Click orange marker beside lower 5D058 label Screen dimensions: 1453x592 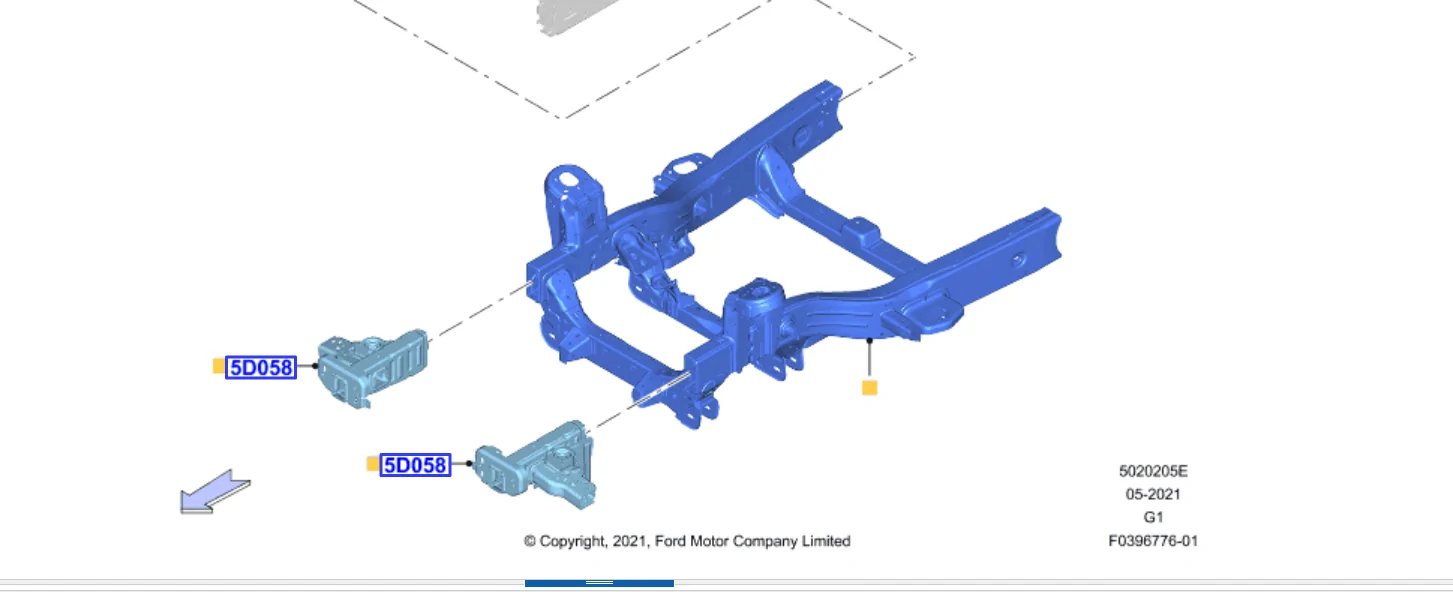pyautogui.click(x=373, y=463)
